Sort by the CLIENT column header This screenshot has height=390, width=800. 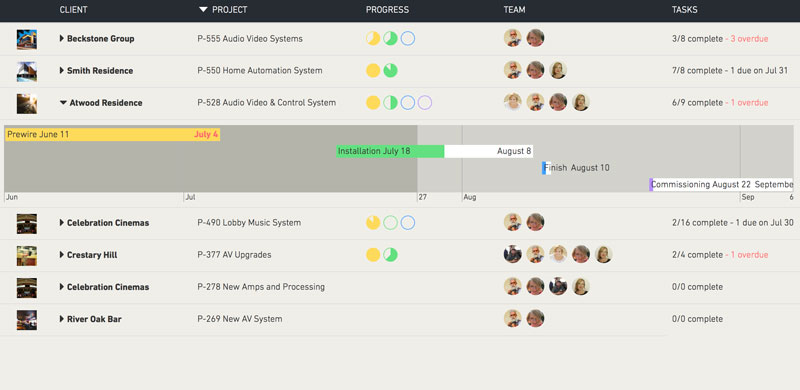coord(73,10)
